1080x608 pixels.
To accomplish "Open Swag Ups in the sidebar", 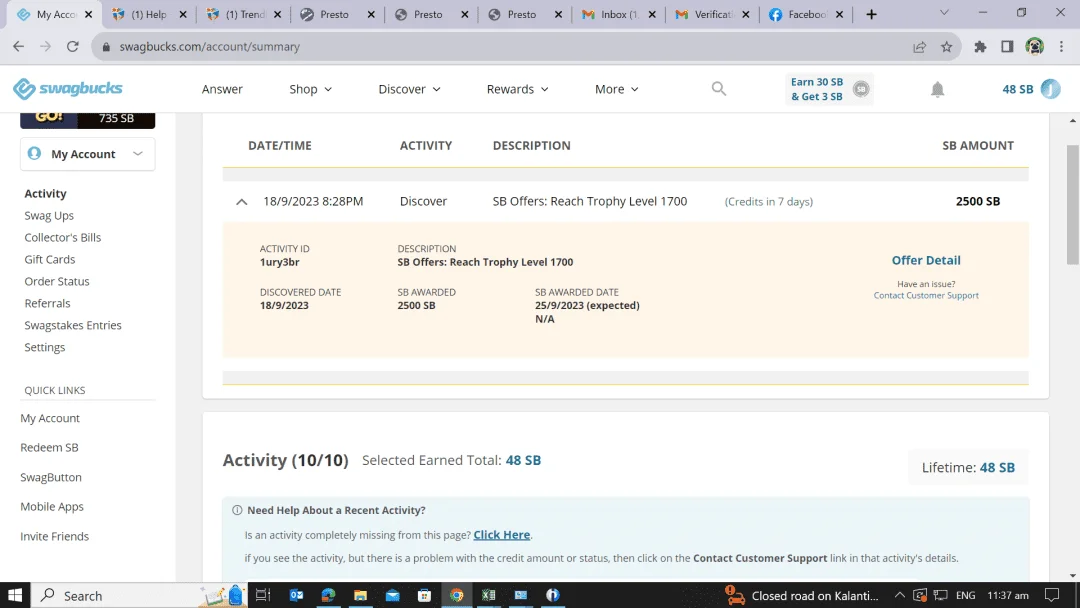I will pyautogui.click(x=49, y=216).
